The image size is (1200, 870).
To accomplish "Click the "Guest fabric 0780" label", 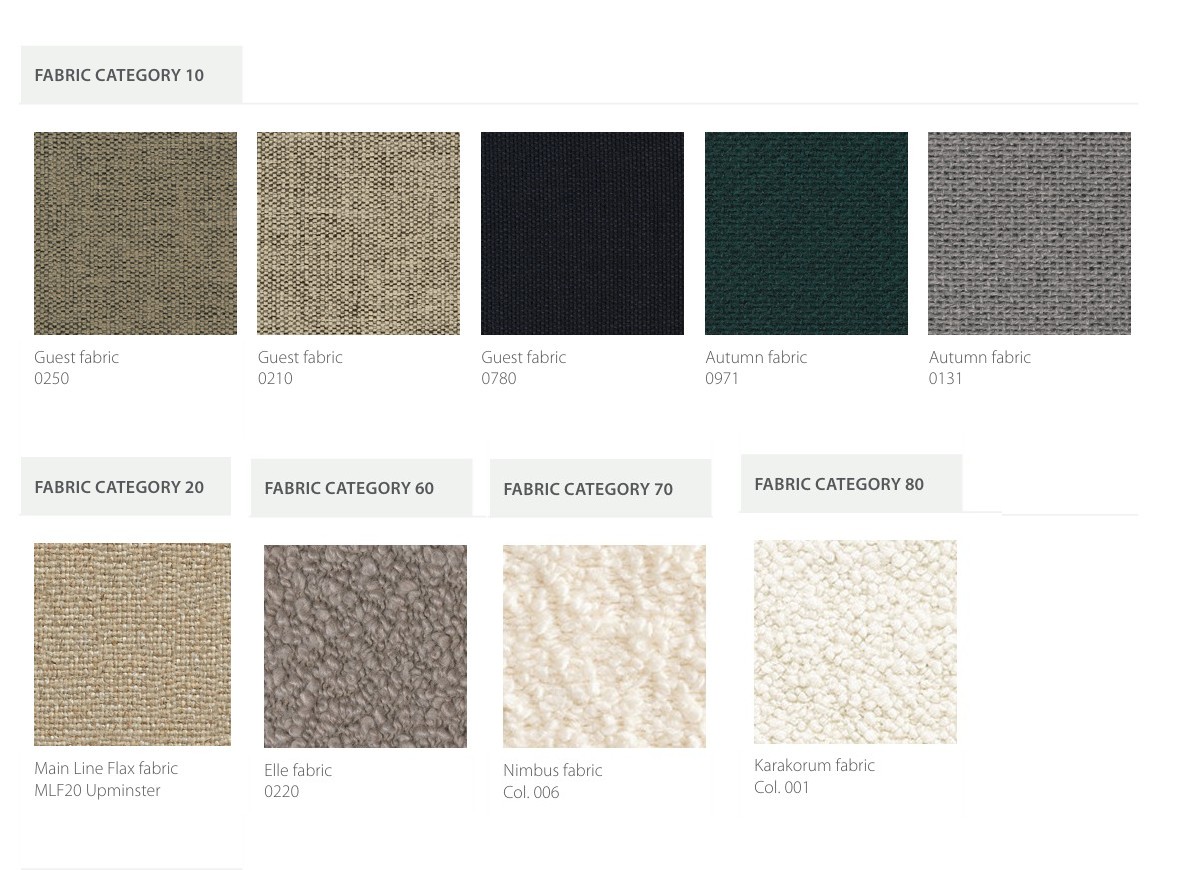I will tap(523, 368).
